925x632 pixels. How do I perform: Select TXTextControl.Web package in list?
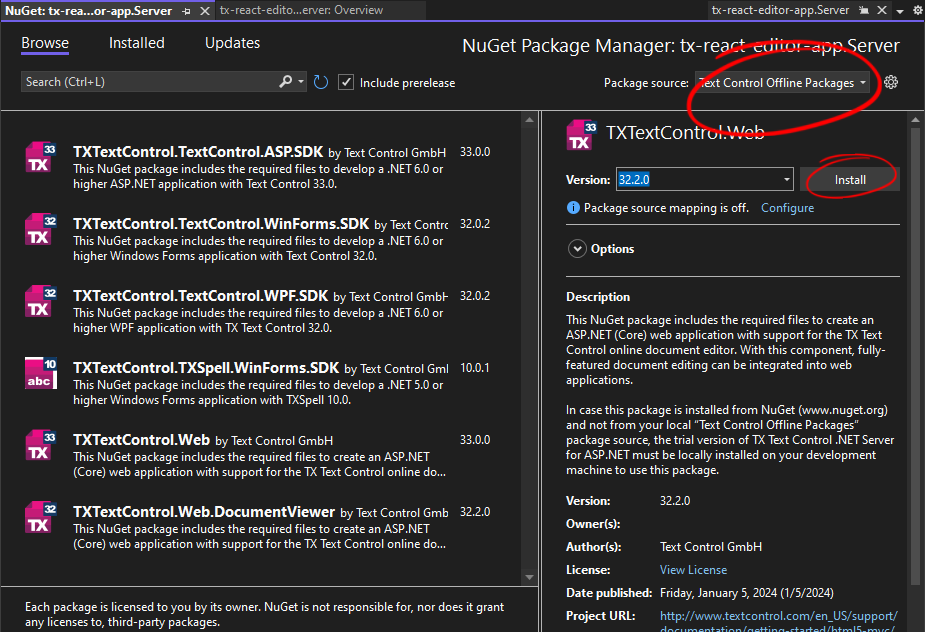tap(260, 455)
